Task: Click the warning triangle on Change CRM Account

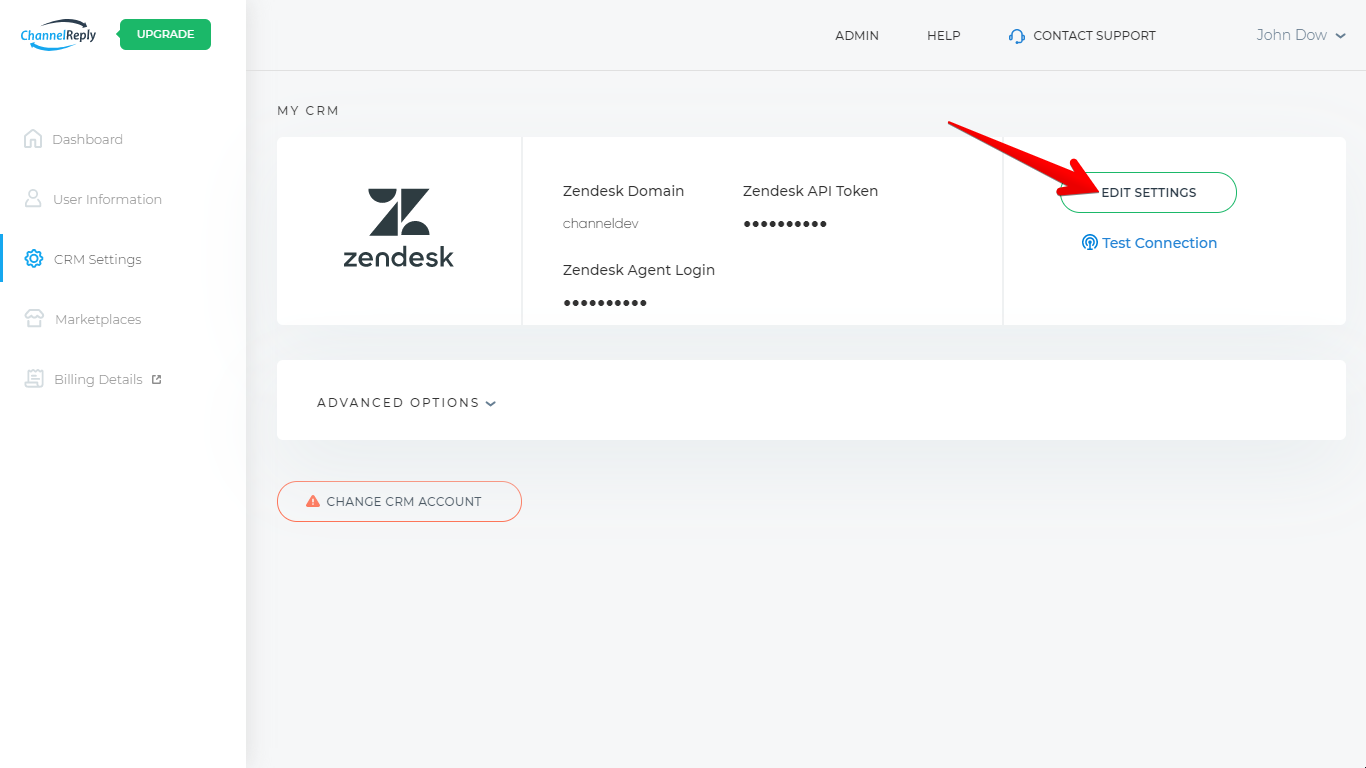Action: (x=313, y=501)
